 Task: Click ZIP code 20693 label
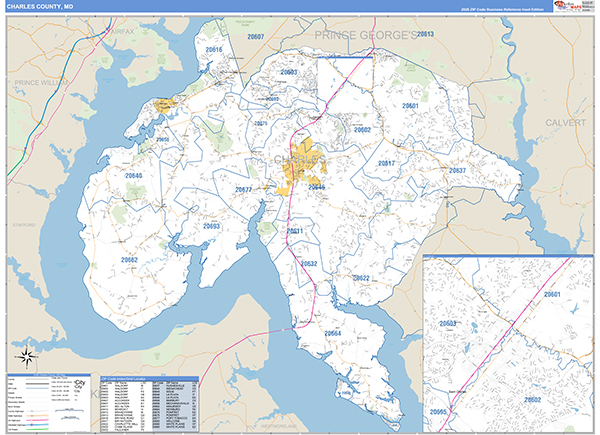click(x=212, y=226)
